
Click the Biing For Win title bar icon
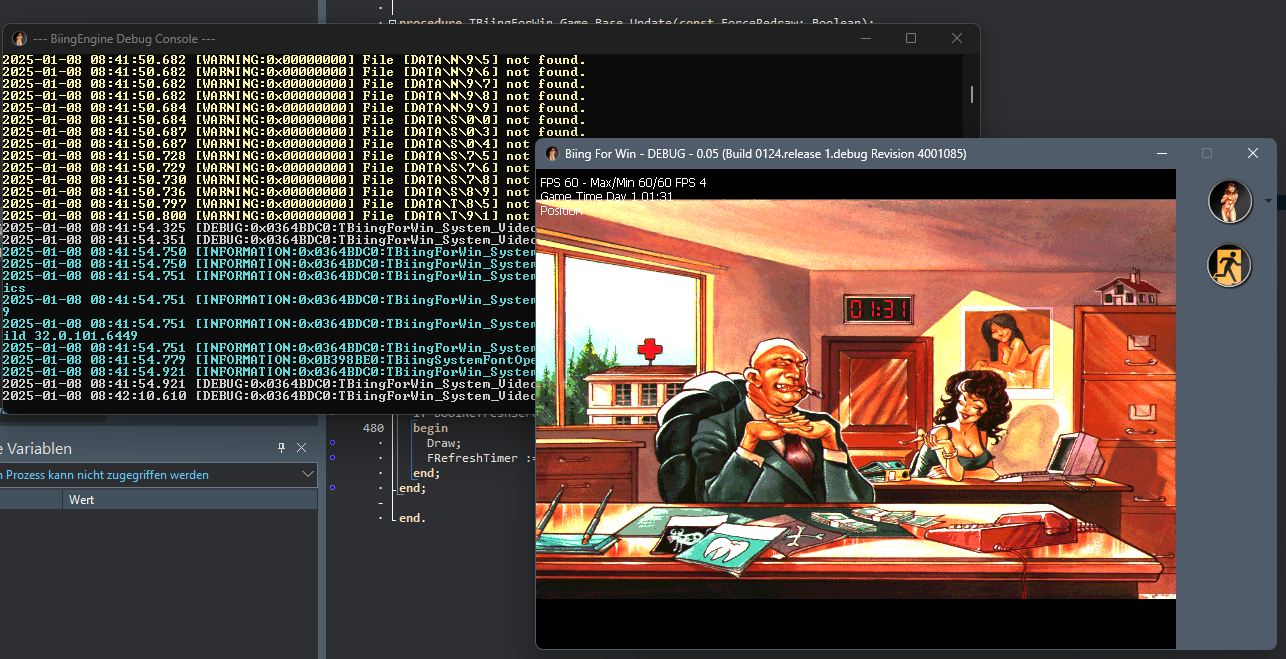click(552, 154)
